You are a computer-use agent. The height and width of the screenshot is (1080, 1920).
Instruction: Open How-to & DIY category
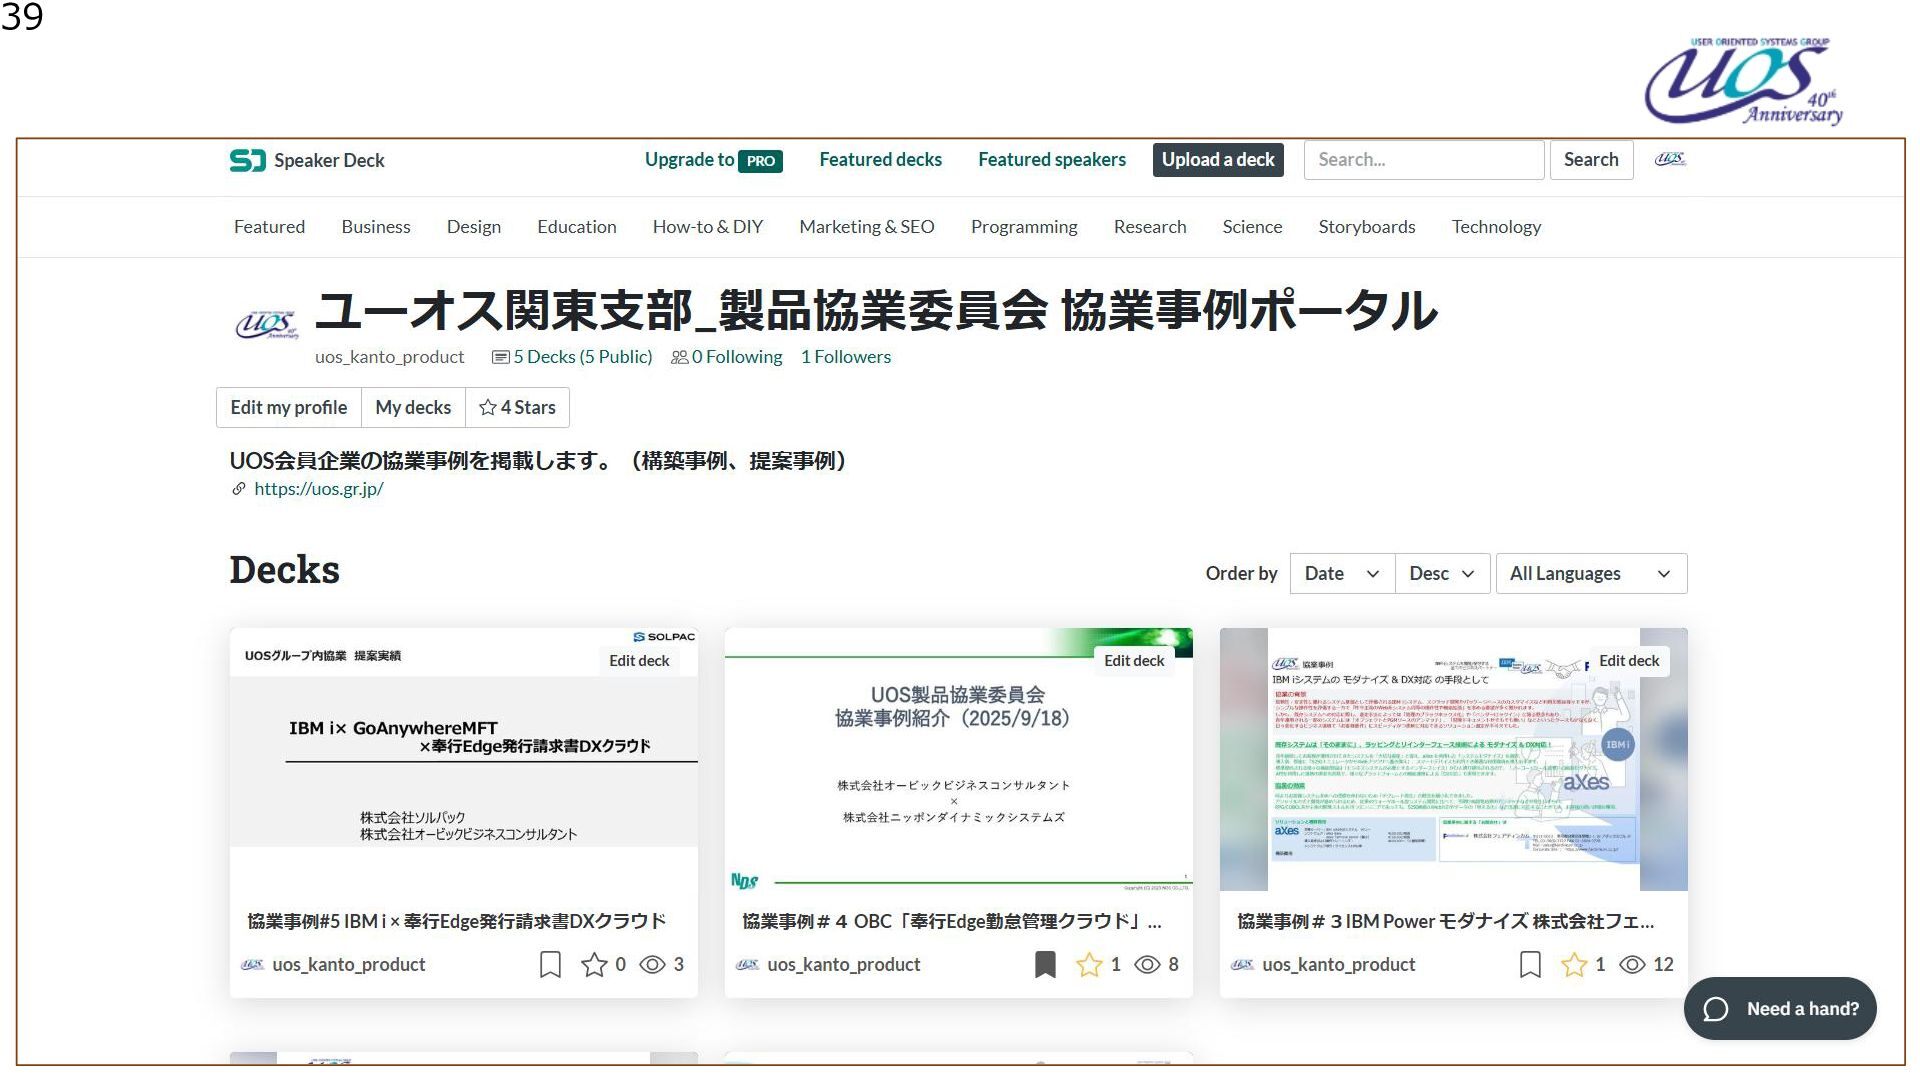708,227
